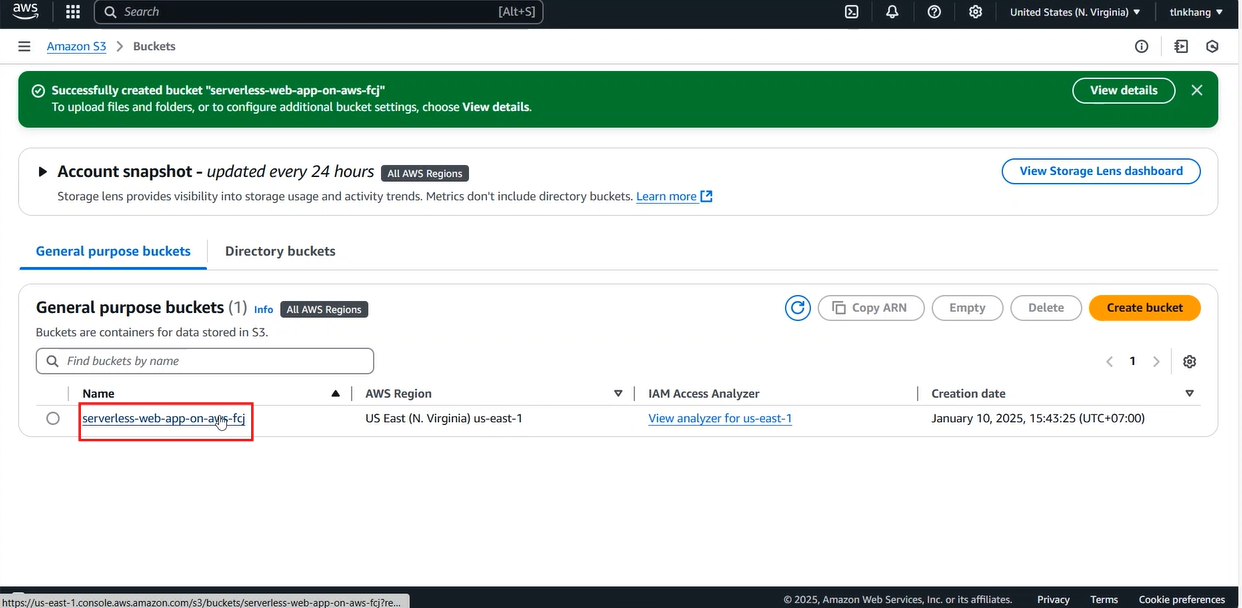
Task: Open the serverless-web-app-on-aws-fcj bucket link
Action: (164, 419)
